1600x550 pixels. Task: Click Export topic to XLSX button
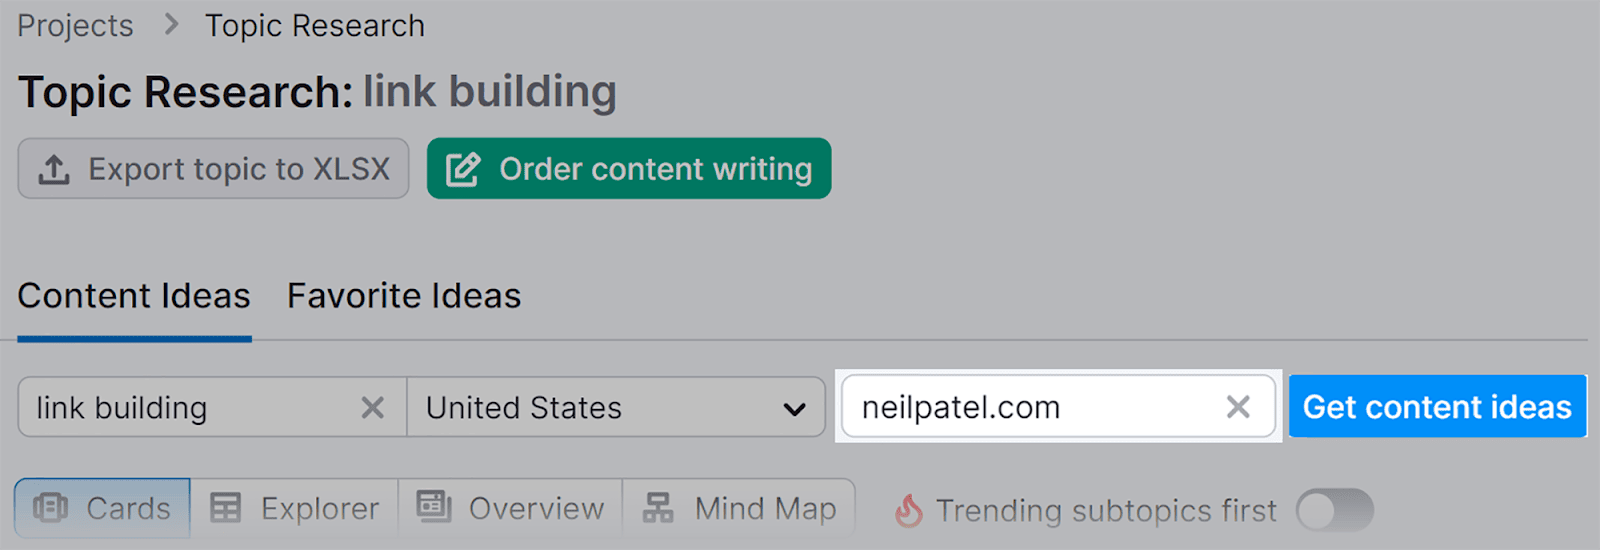213,169
